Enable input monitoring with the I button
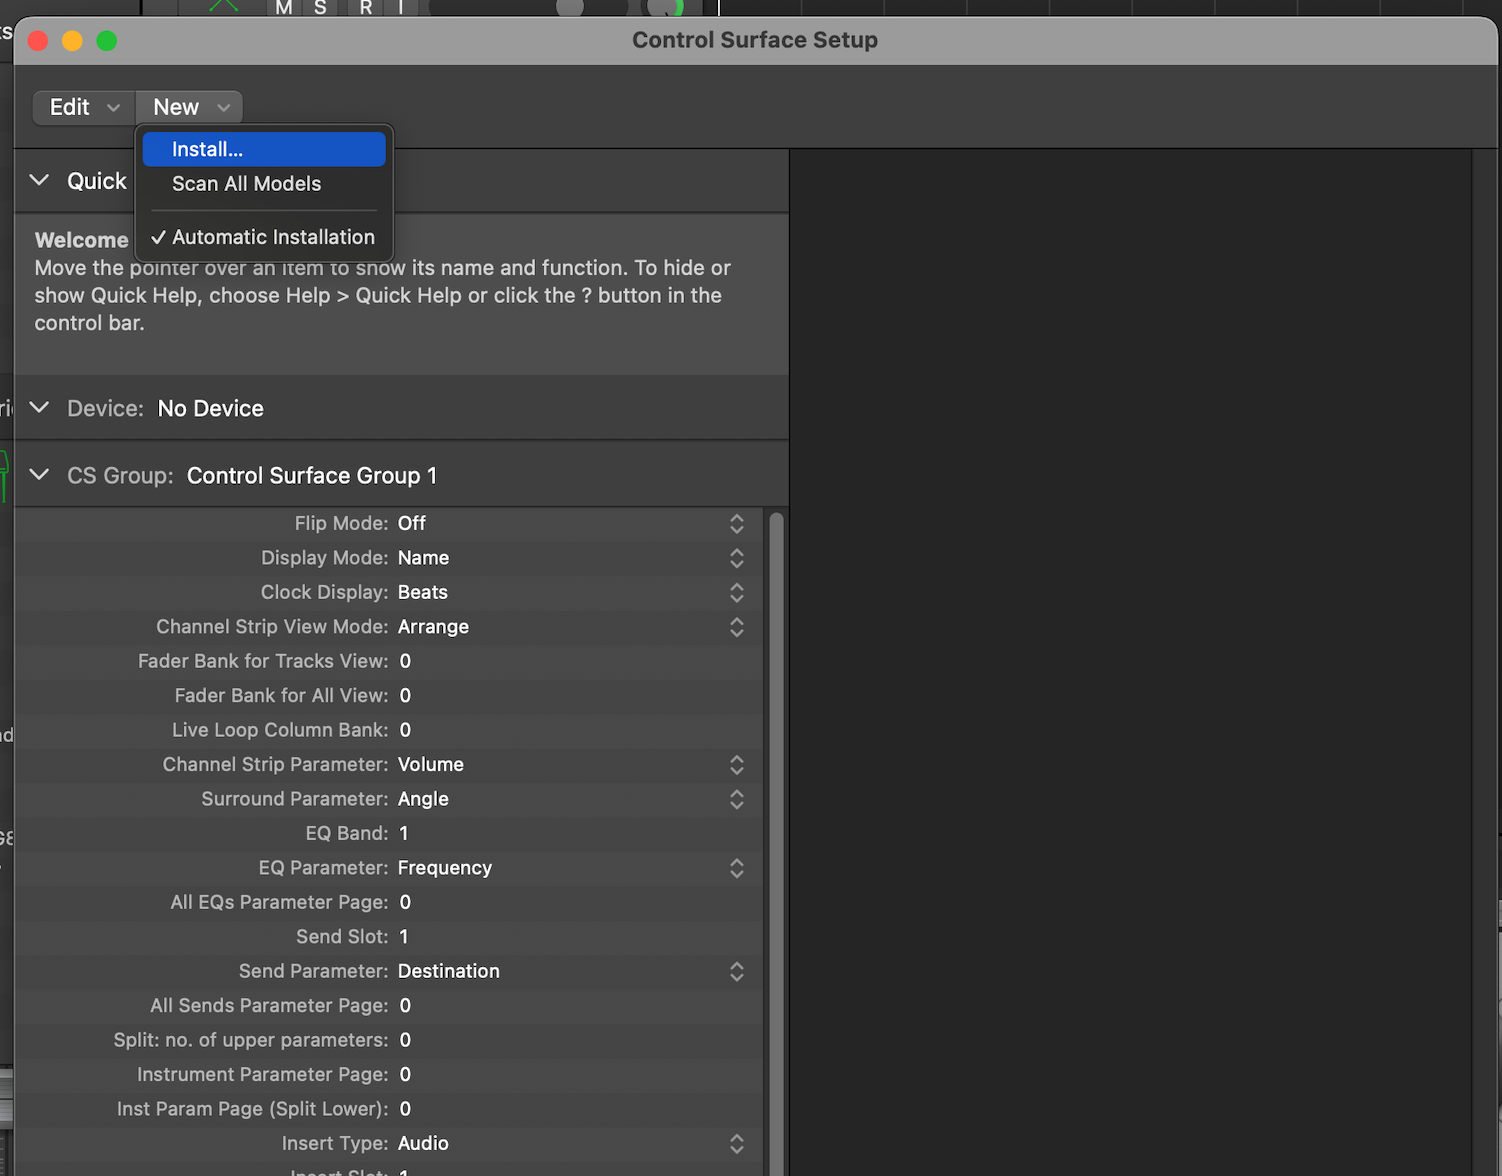 click(x=400, y=7)
